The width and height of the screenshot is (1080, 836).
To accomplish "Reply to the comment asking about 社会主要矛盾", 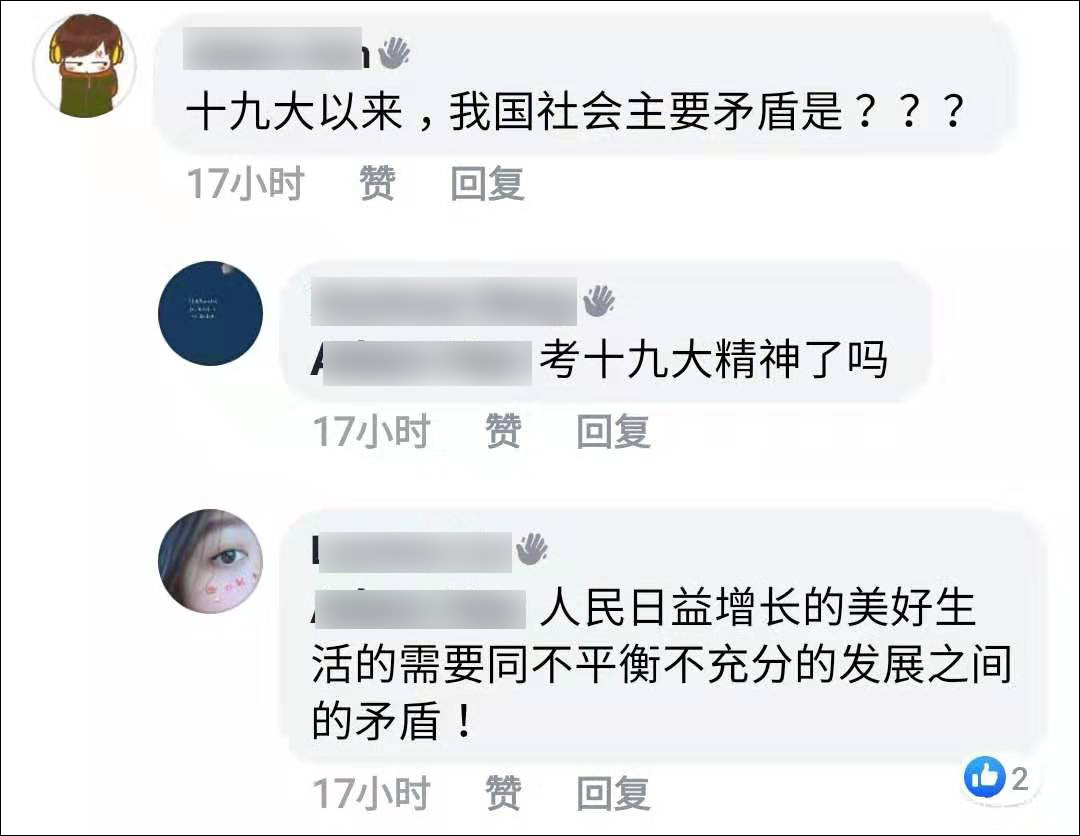I will pyautogui.click(x=488, y=183).
